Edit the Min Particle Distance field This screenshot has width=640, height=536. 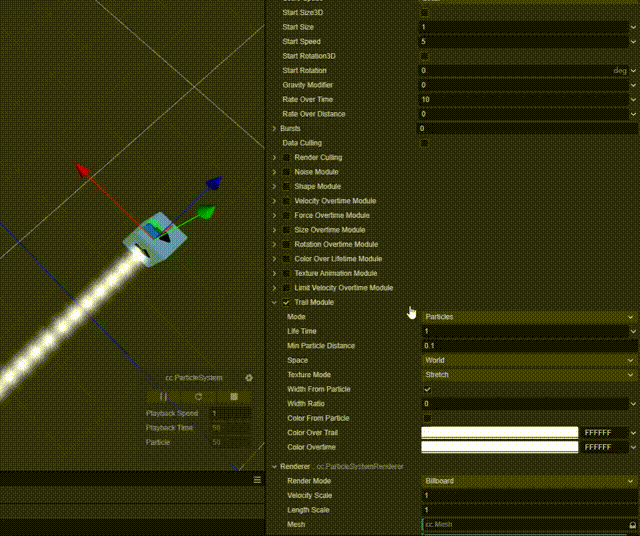click(529, 346)
